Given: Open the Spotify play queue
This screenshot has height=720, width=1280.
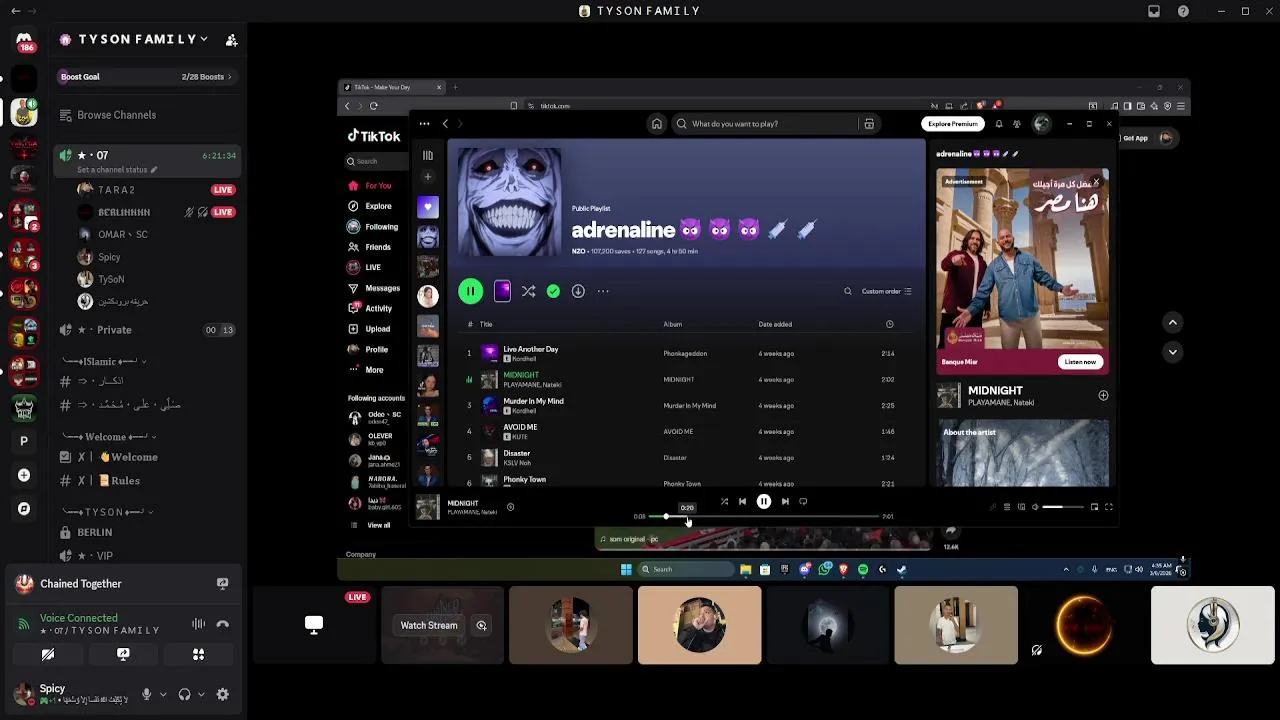Looking at the screenshot, I should coord(1007,507).
